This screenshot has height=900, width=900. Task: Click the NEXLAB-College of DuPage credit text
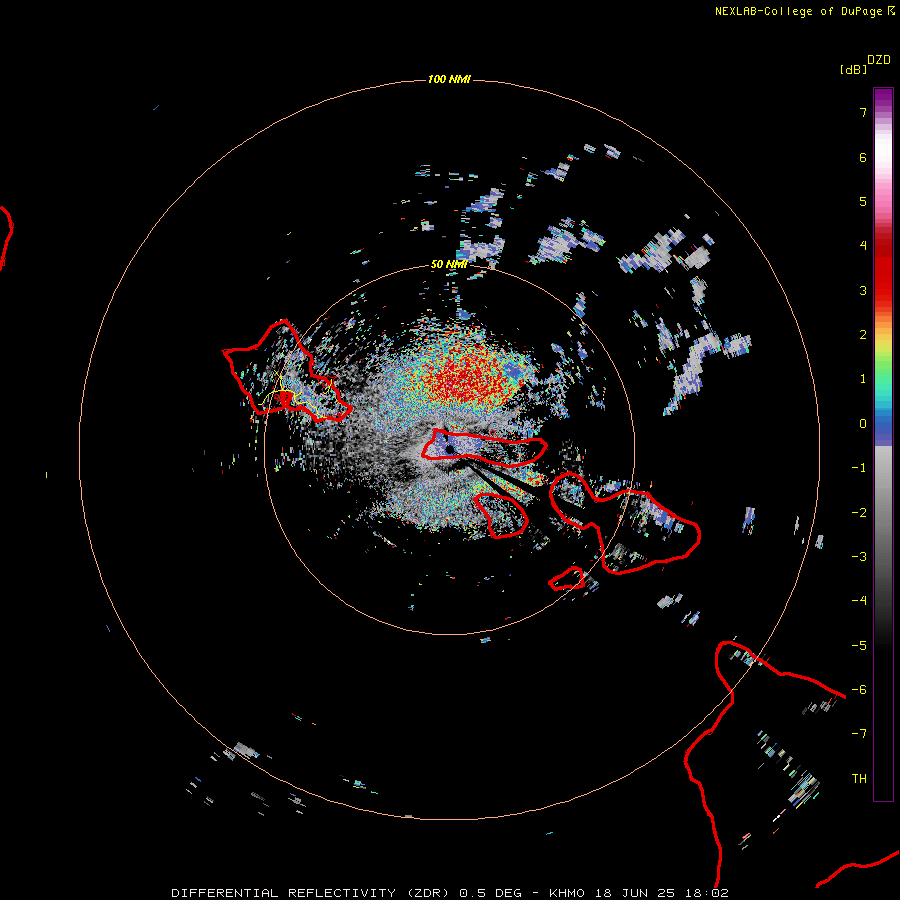pyautogui.click(x=804, y=11)
